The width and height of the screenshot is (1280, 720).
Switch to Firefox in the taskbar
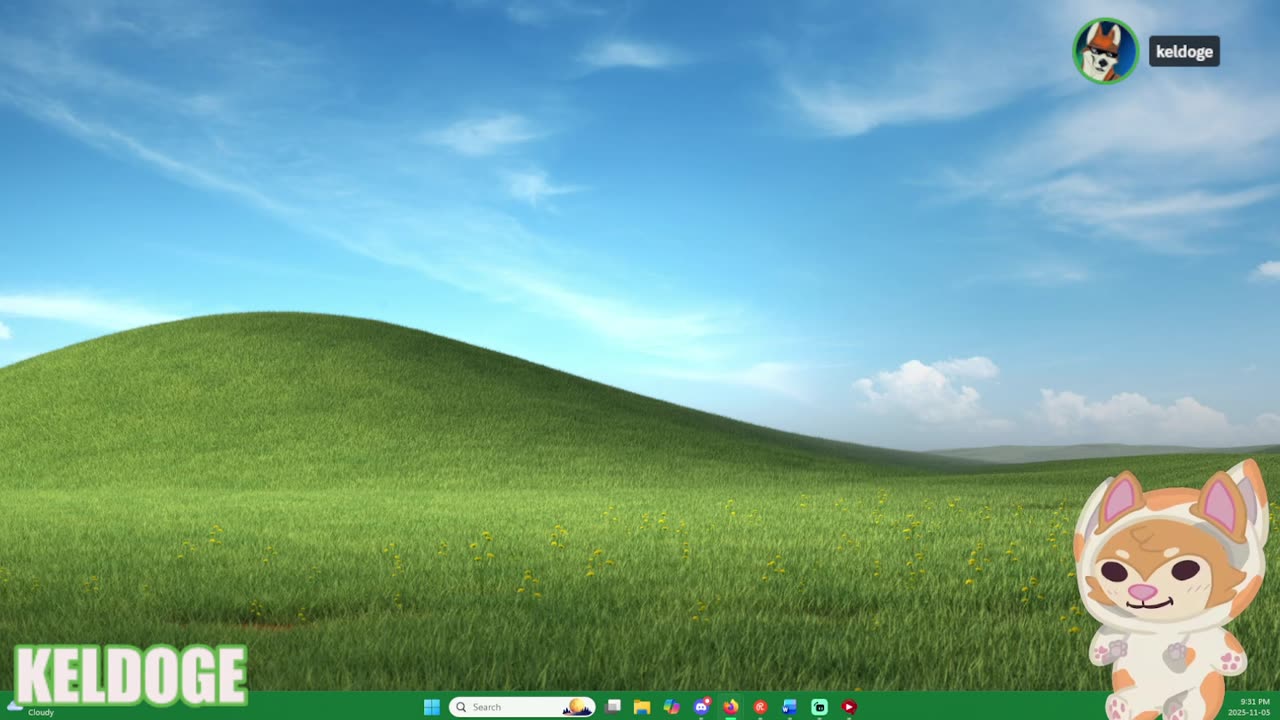pos(731,707)
